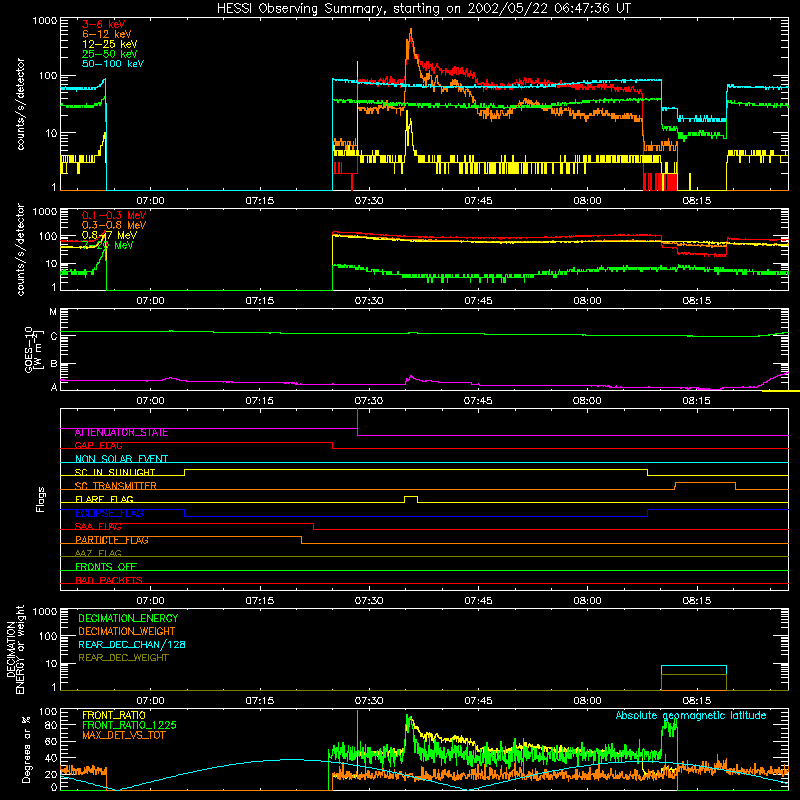
Task: Select the 6-12 keV legend label
Action: point(107,34)
